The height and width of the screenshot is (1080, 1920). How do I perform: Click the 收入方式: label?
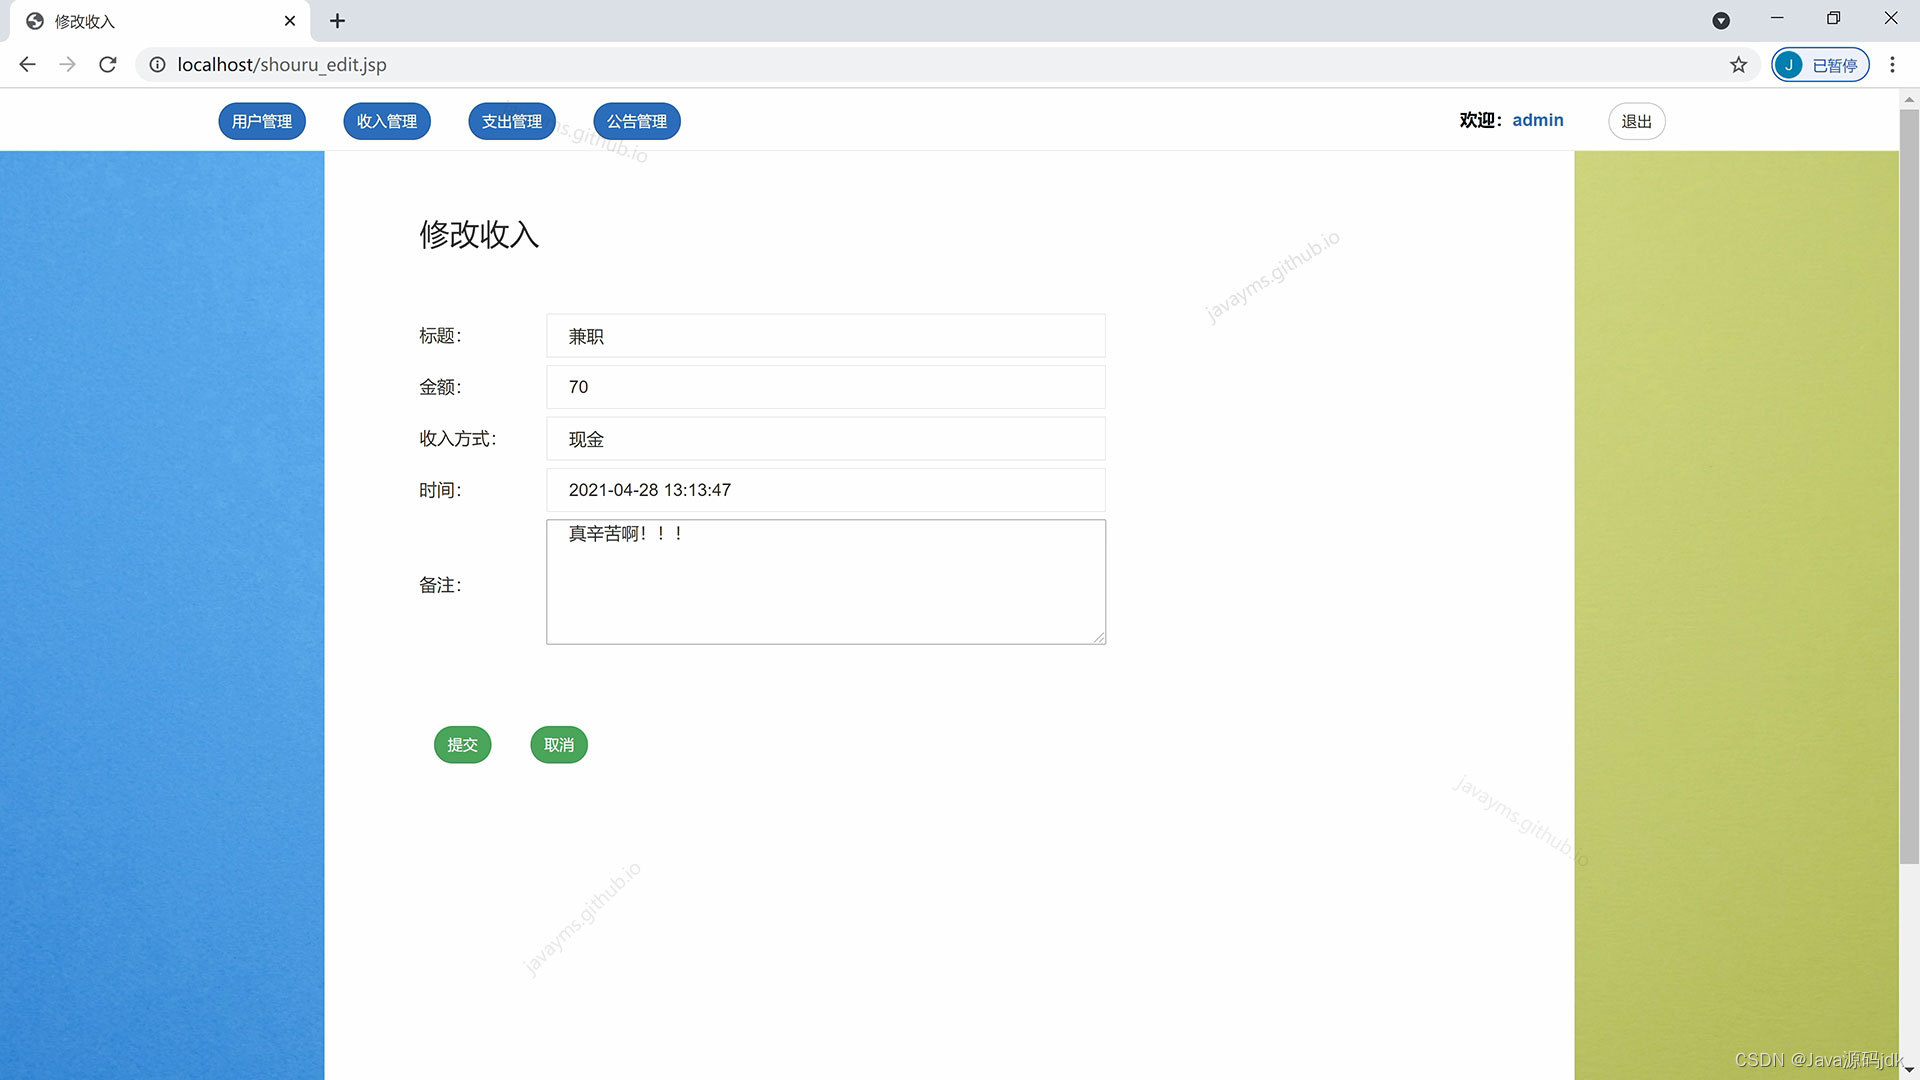(458, 439)
